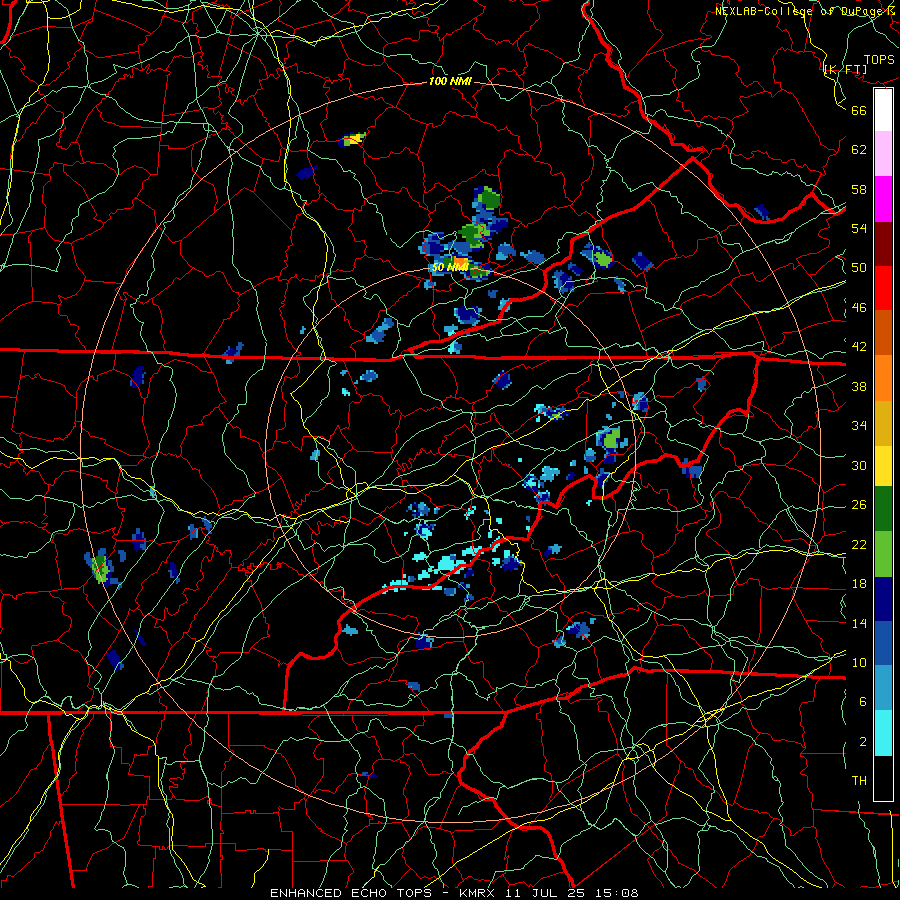Select the dark green legend swatch

click(x=883, y=509)
